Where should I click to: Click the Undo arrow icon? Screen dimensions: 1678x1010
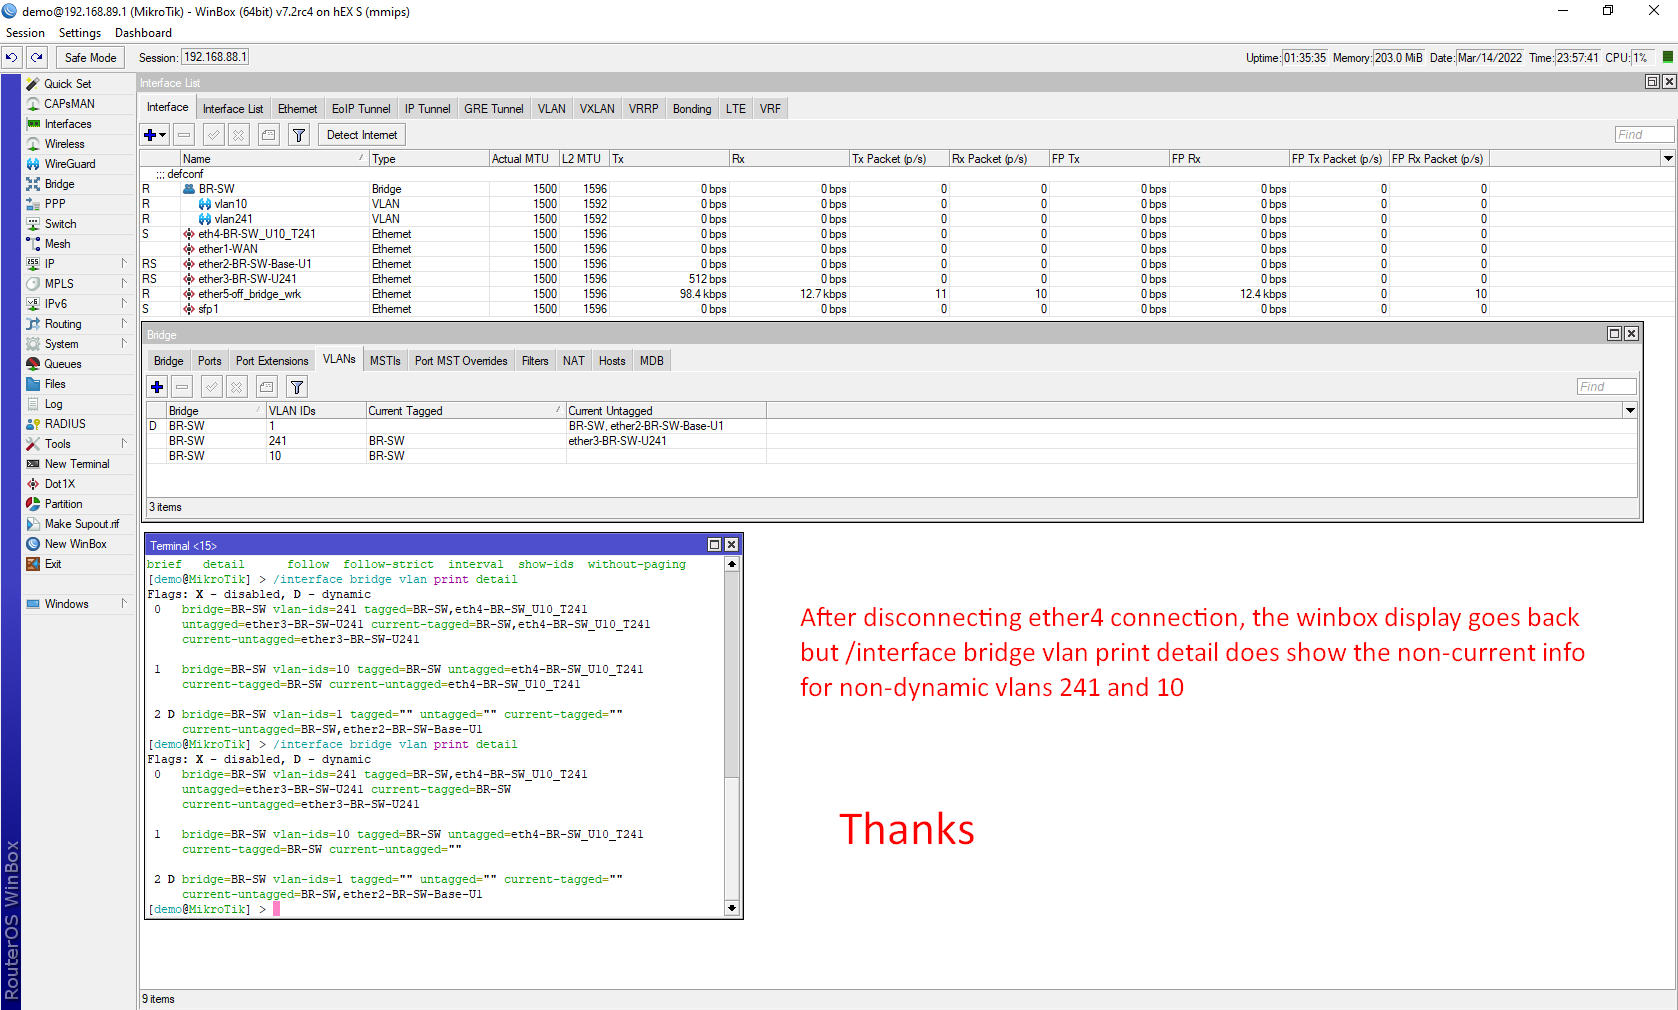[12, 58]
